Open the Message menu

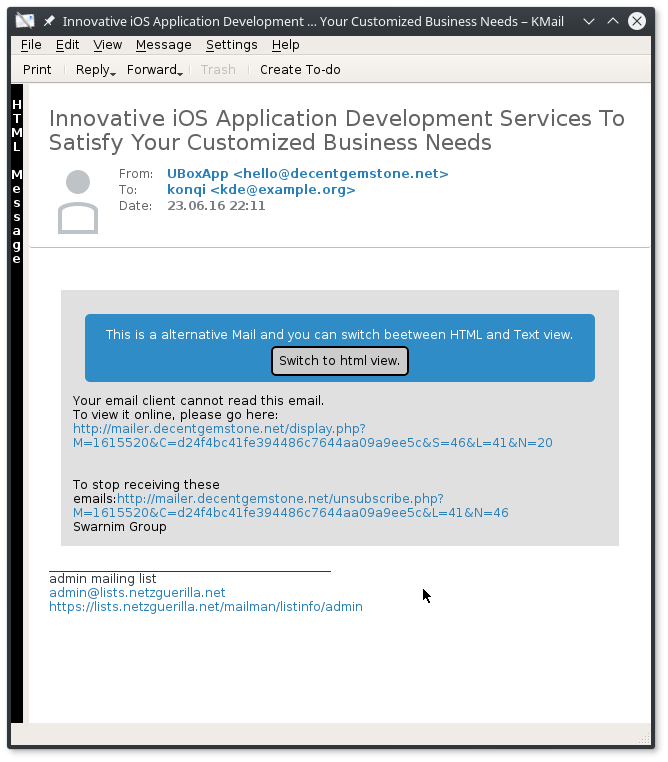pyautogui.click(x=163, y=45)
